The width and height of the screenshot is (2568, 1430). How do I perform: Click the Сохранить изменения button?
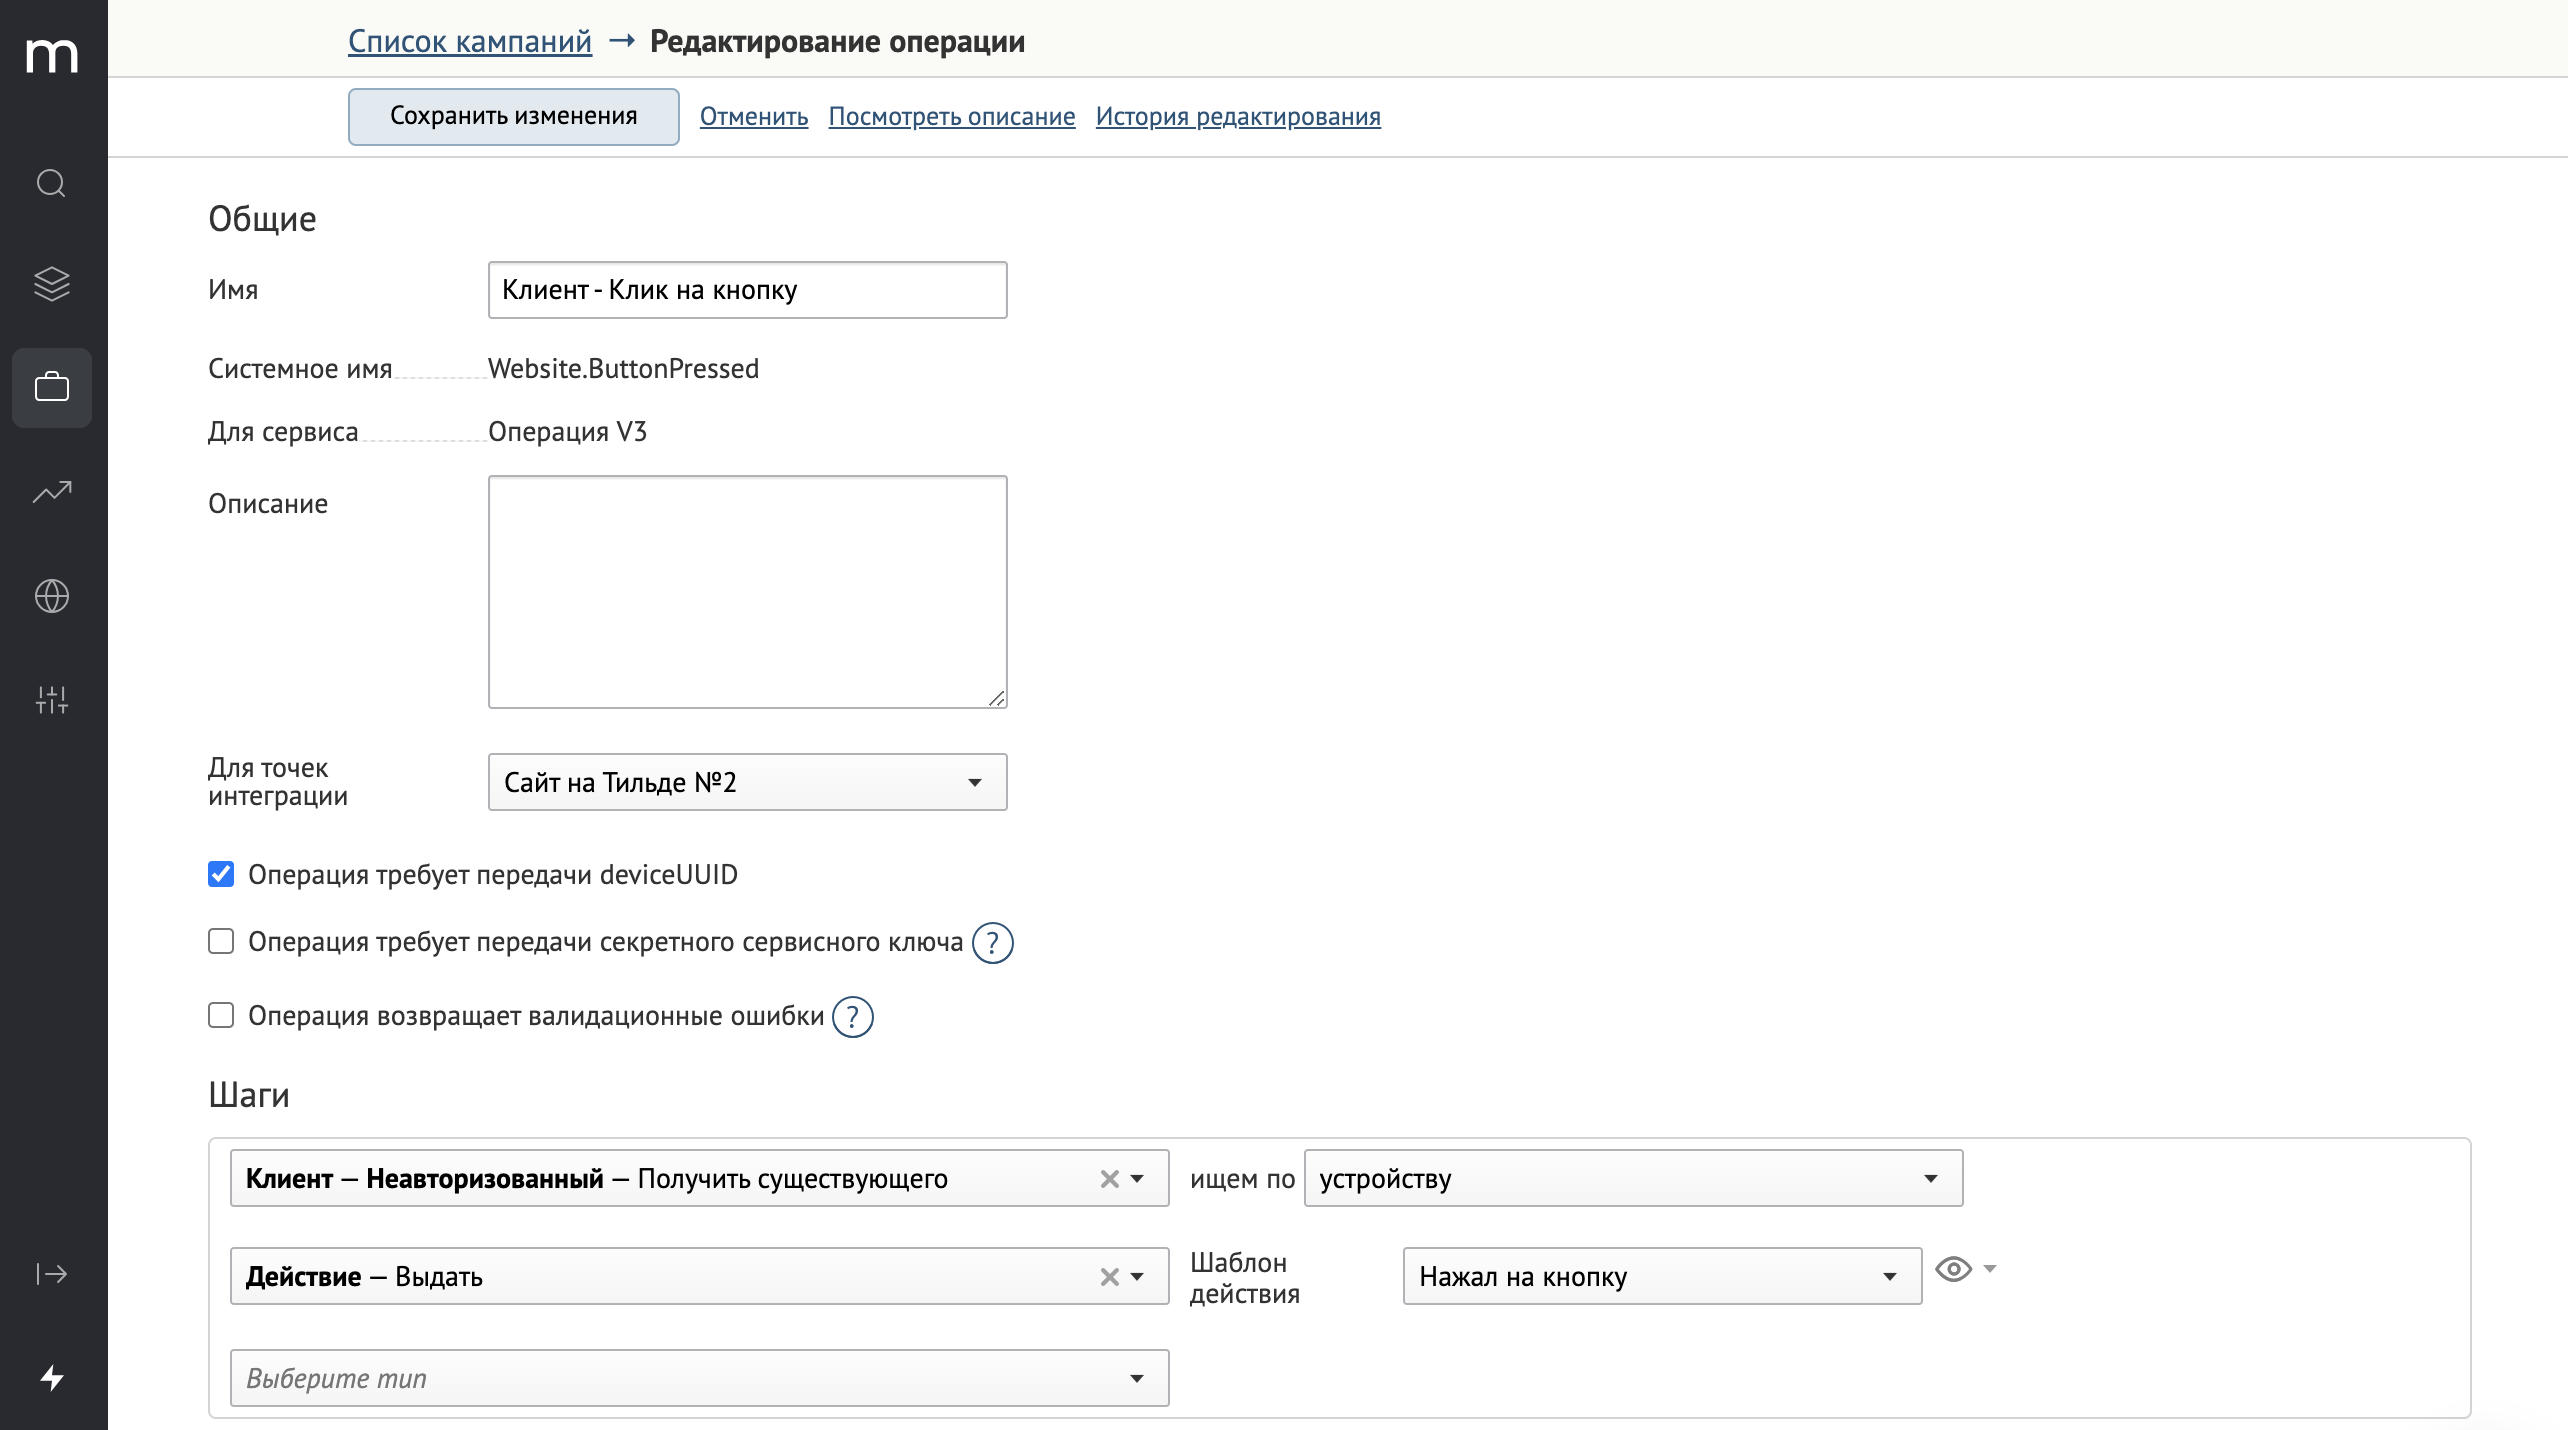[513, 116]
